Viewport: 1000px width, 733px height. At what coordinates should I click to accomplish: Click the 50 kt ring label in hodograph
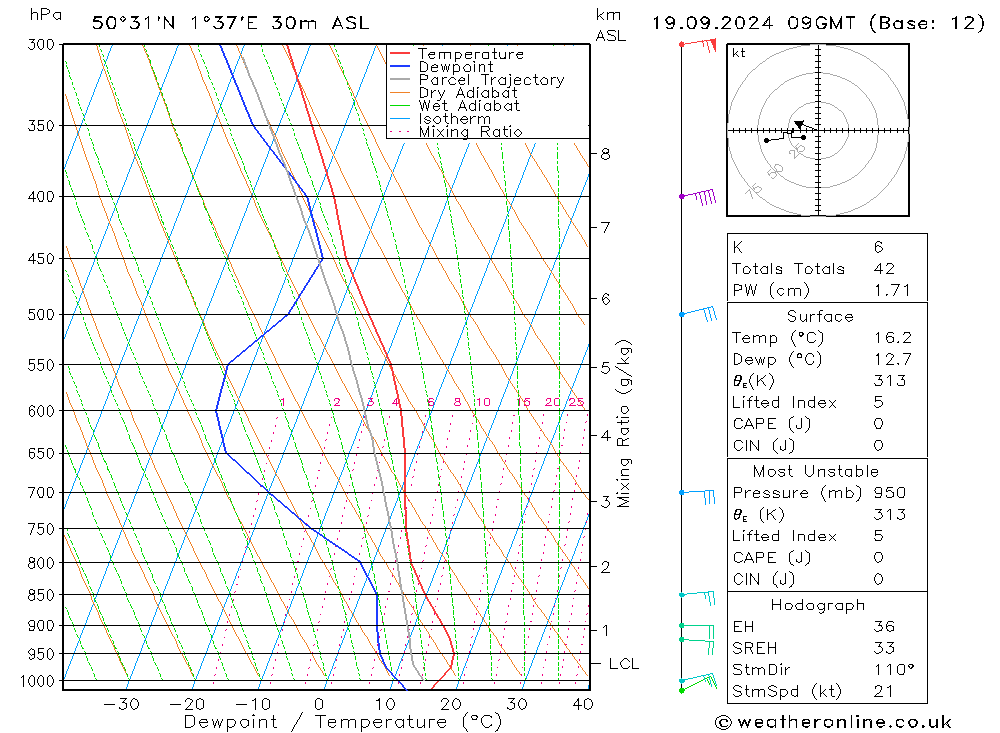[775, 170]
